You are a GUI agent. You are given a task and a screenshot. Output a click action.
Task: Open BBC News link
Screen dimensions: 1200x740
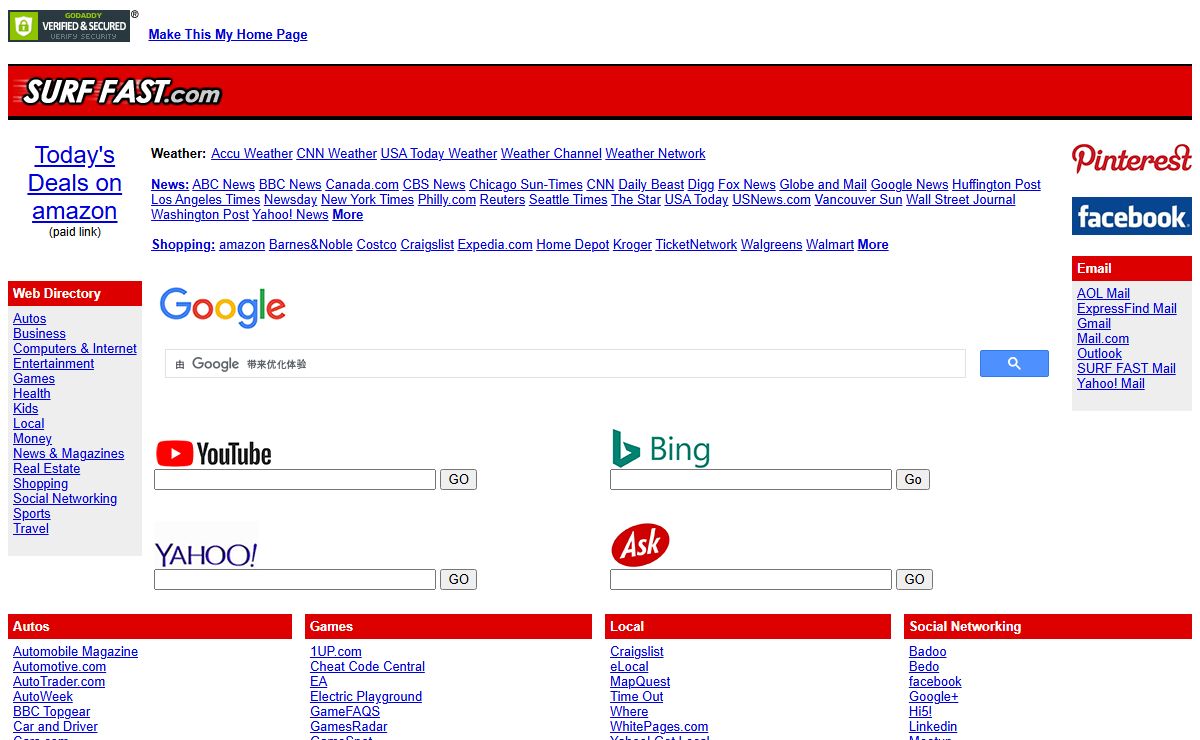click(290, 185)
